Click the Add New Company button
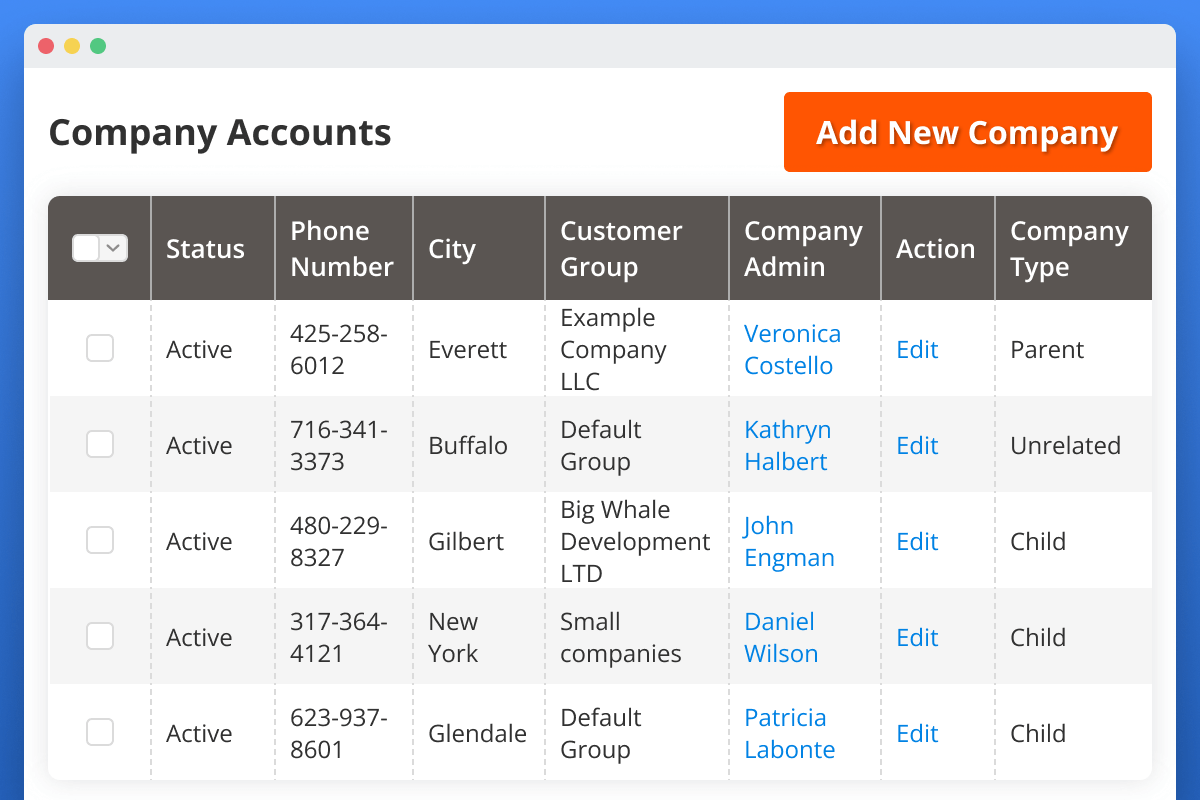 (967, 132)
